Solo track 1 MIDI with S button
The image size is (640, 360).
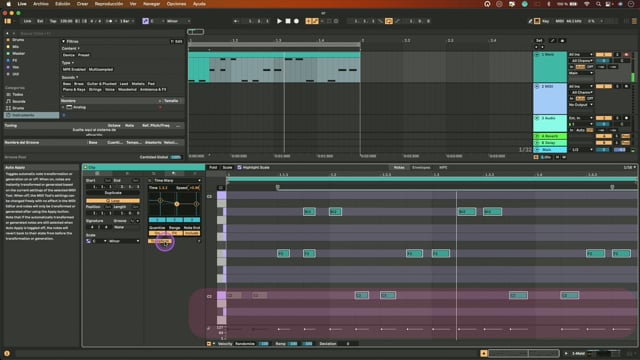tap(617, 54)
